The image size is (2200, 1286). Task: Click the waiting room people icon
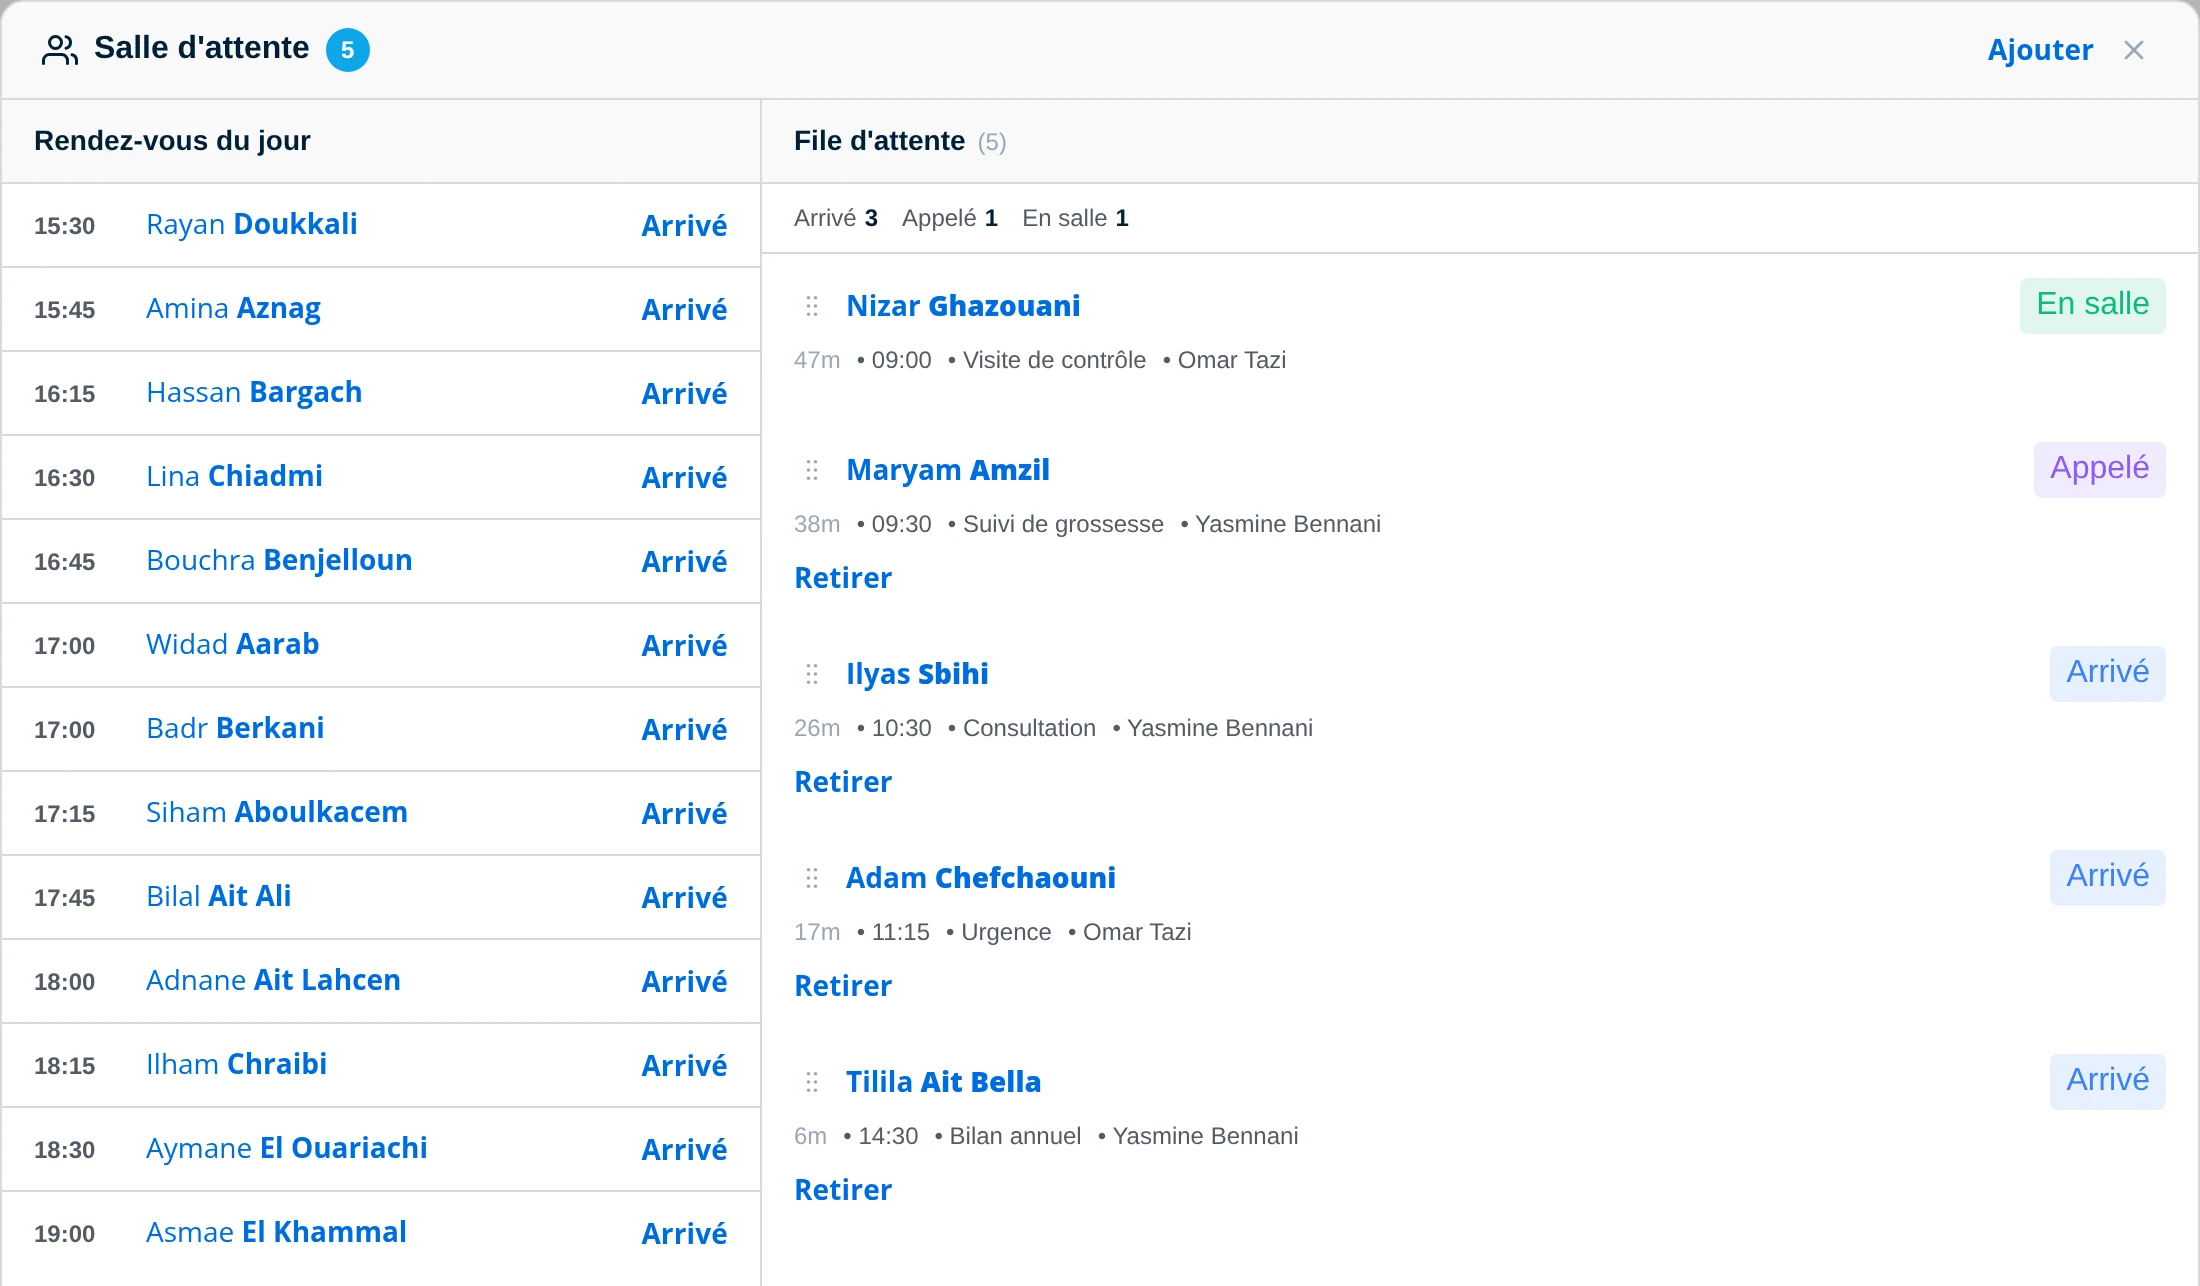point(60,50)
